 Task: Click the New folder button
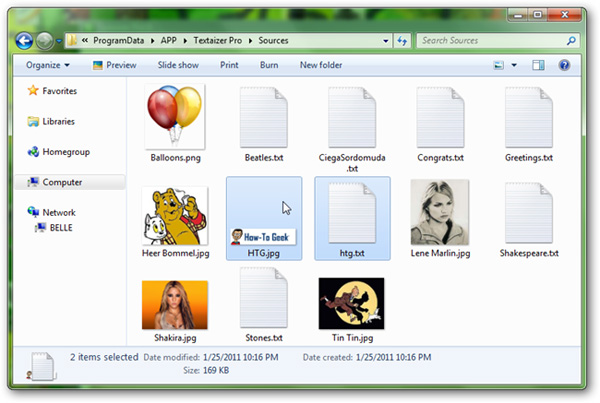(x=321, y=65)
